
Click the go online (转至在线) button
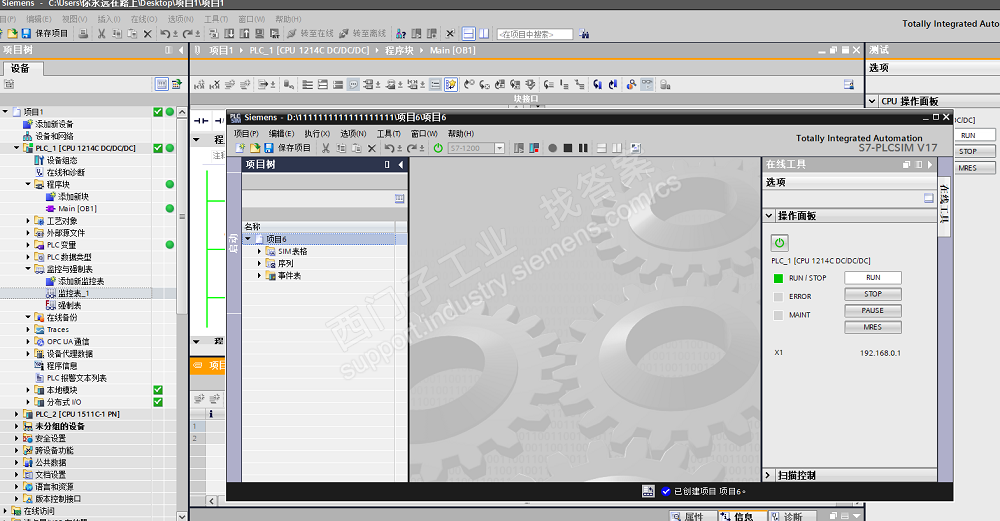click(311, 33)
